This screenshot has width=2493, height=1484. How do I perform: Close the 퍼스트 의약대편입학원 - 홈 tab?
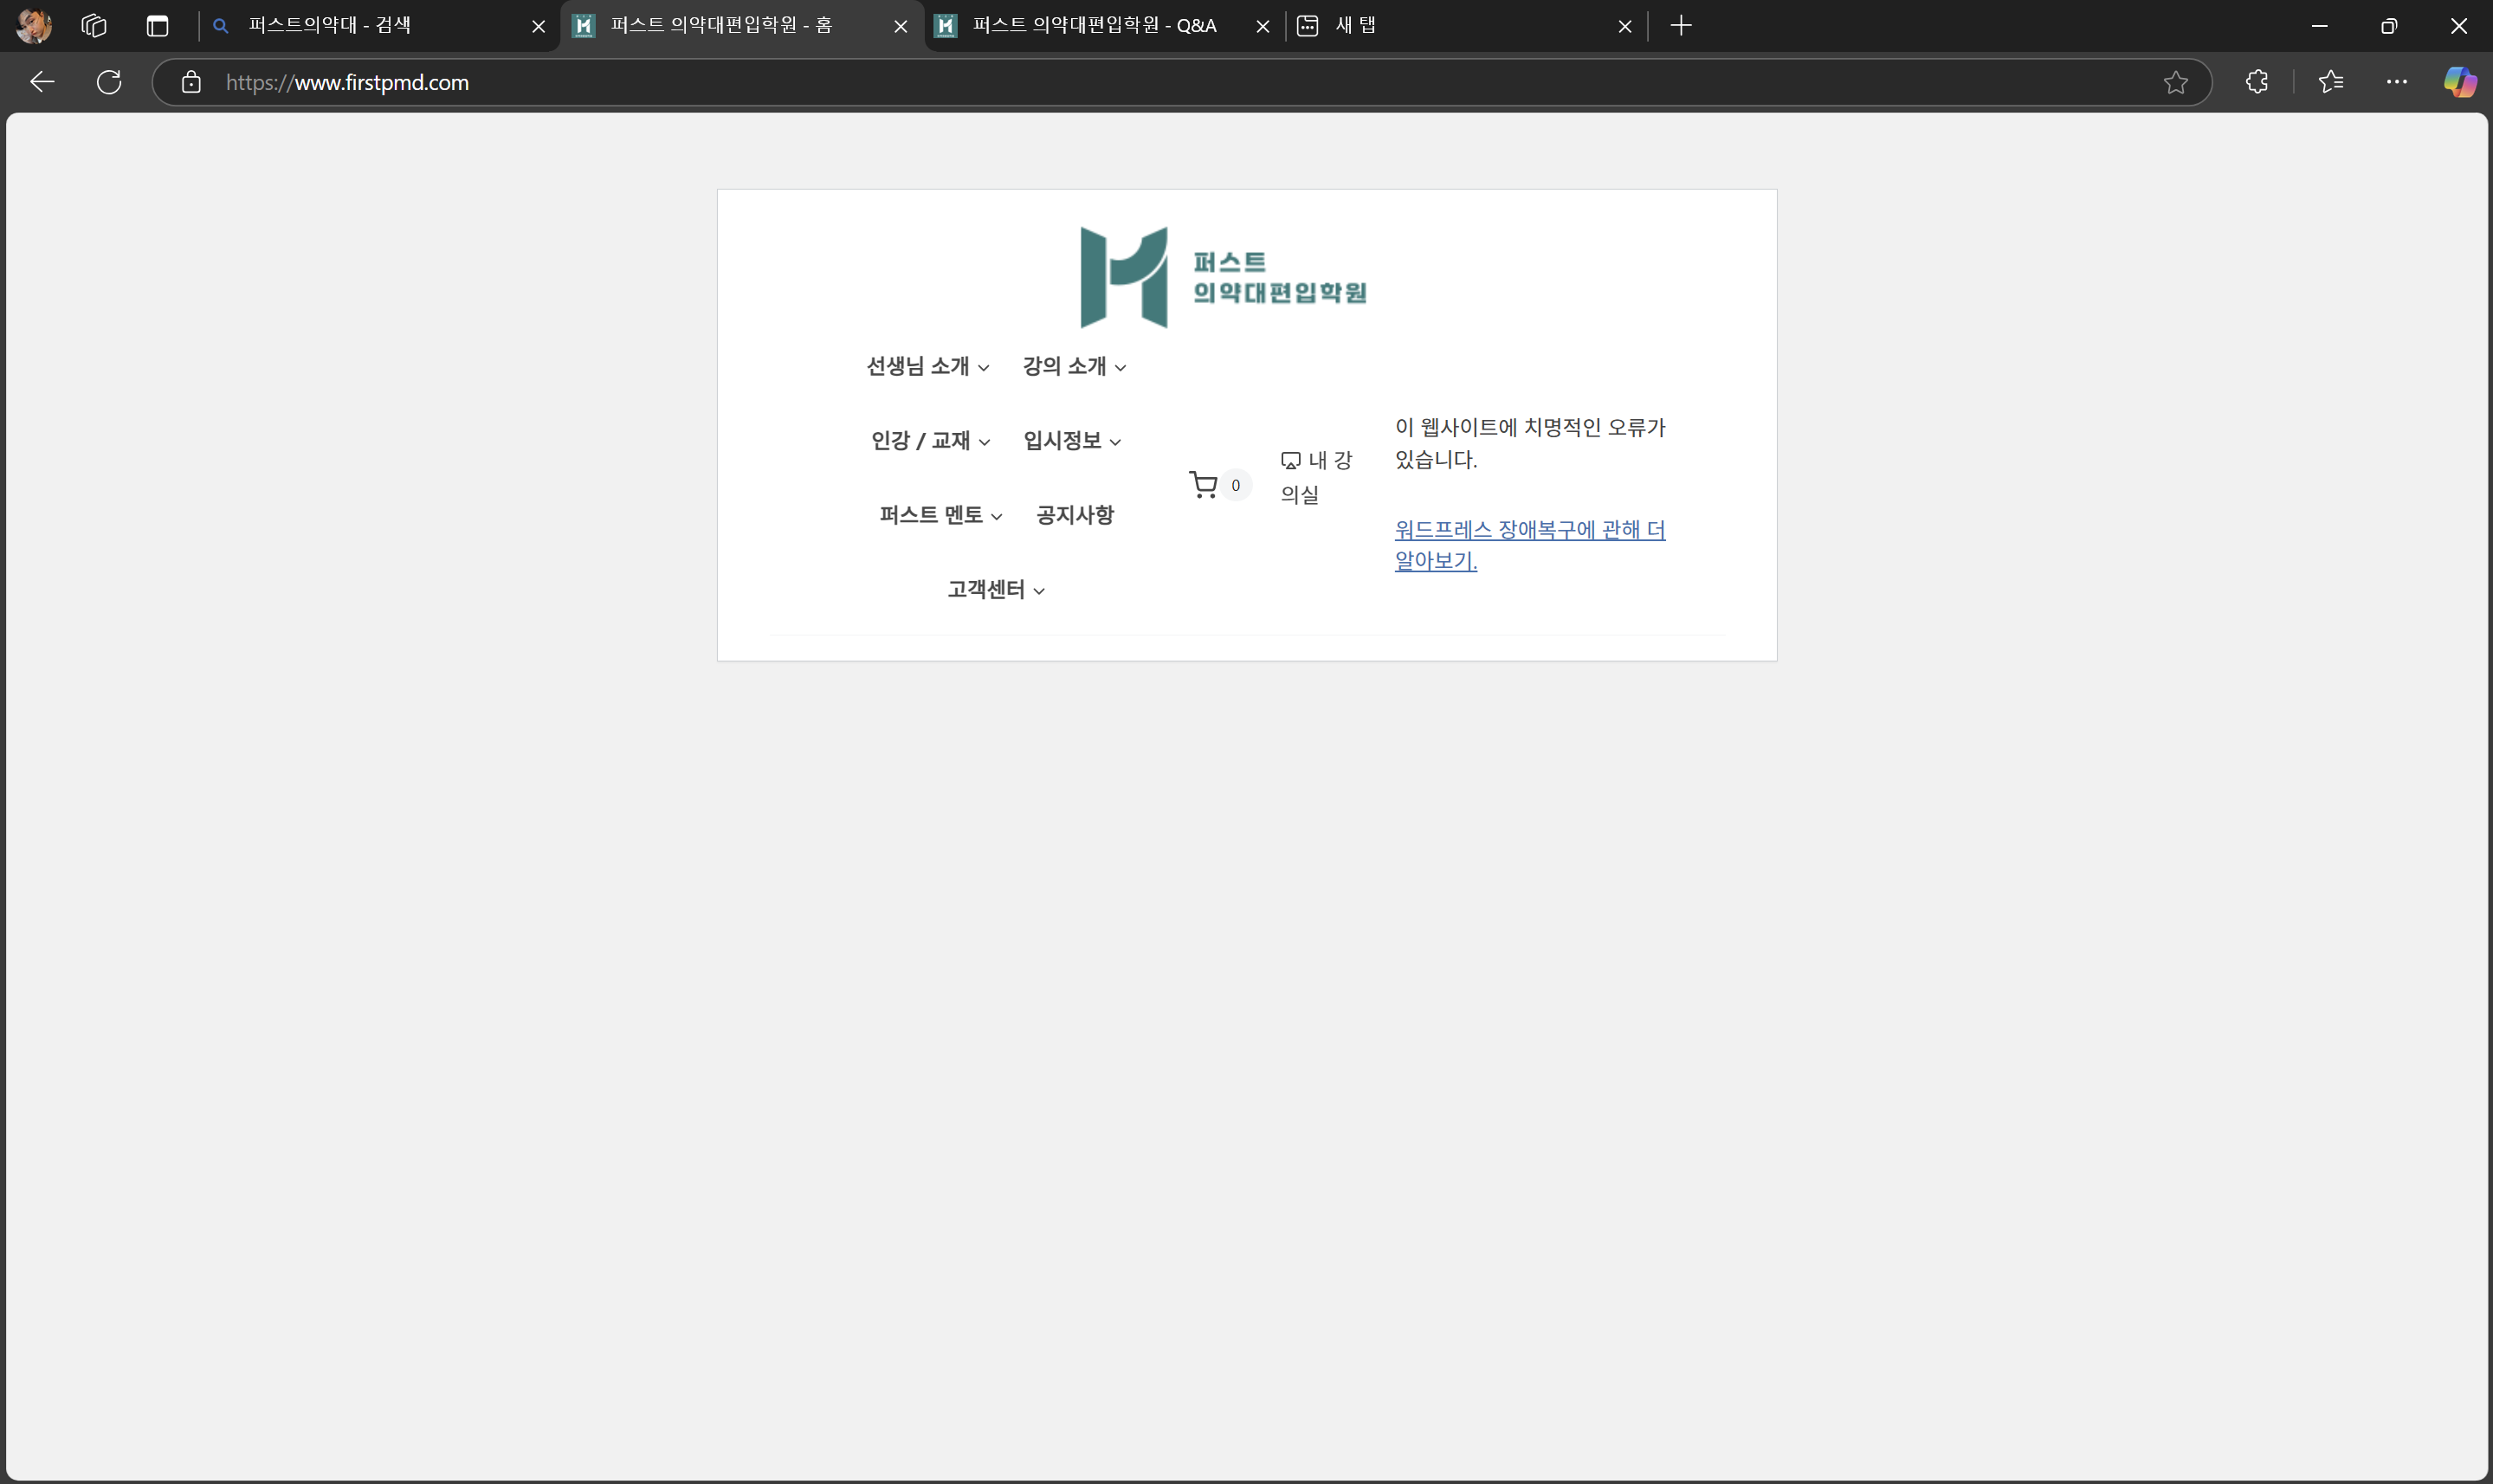click(x=900, y=27)
